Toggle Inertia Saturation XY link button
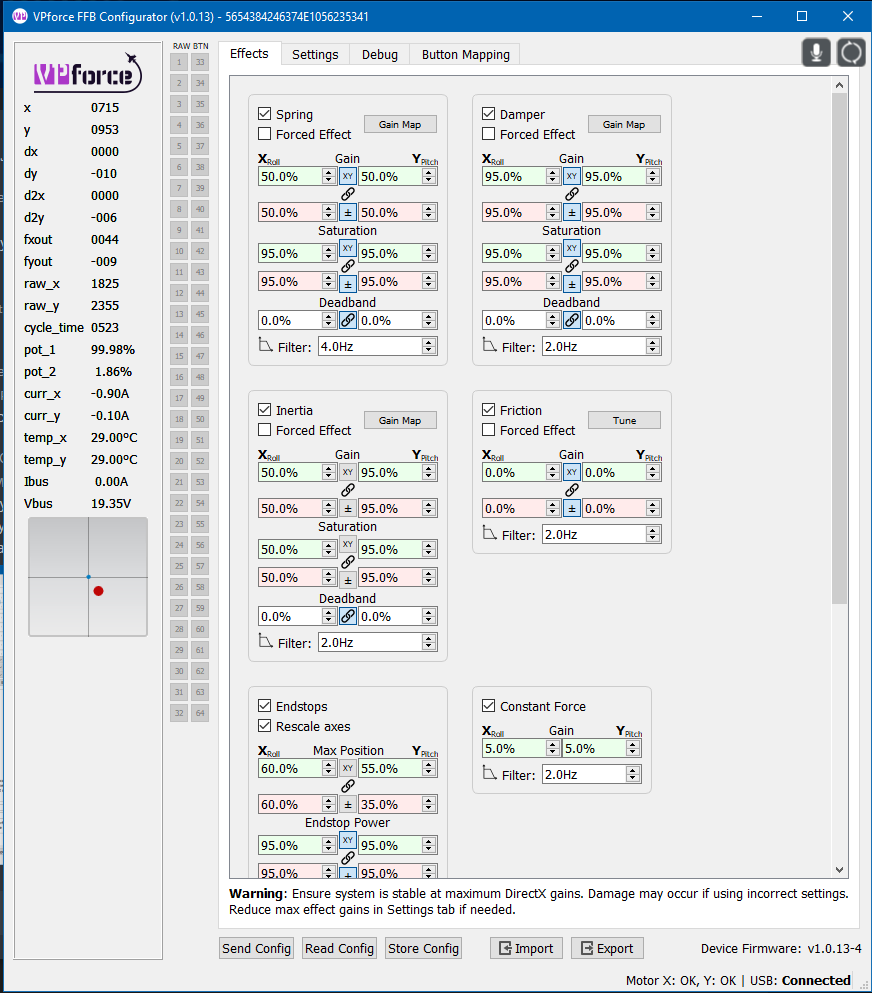The width and height of the screenshot is (872, 993). point(348,544)
